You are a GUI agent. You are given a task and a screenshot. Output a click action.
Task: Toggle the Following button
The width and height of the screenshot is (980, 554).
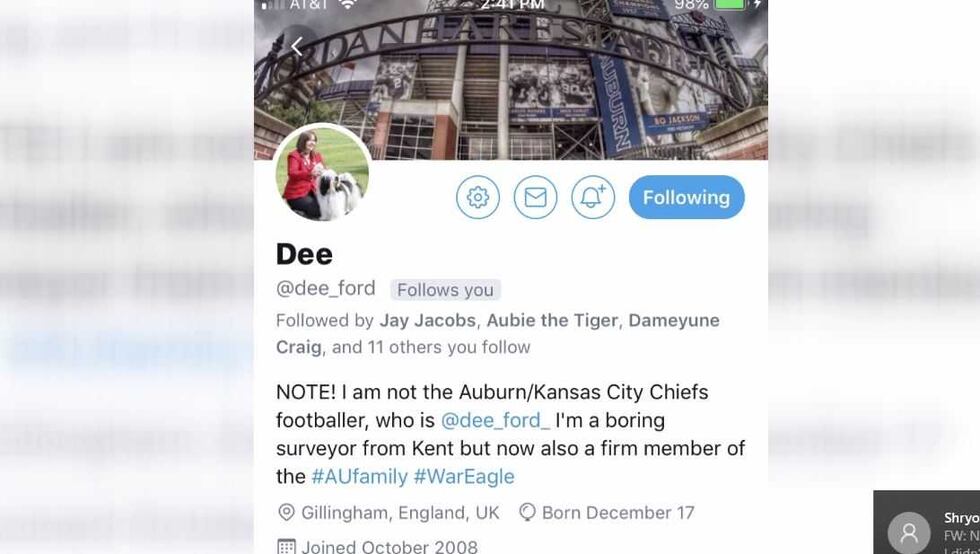tap(686, 198)
